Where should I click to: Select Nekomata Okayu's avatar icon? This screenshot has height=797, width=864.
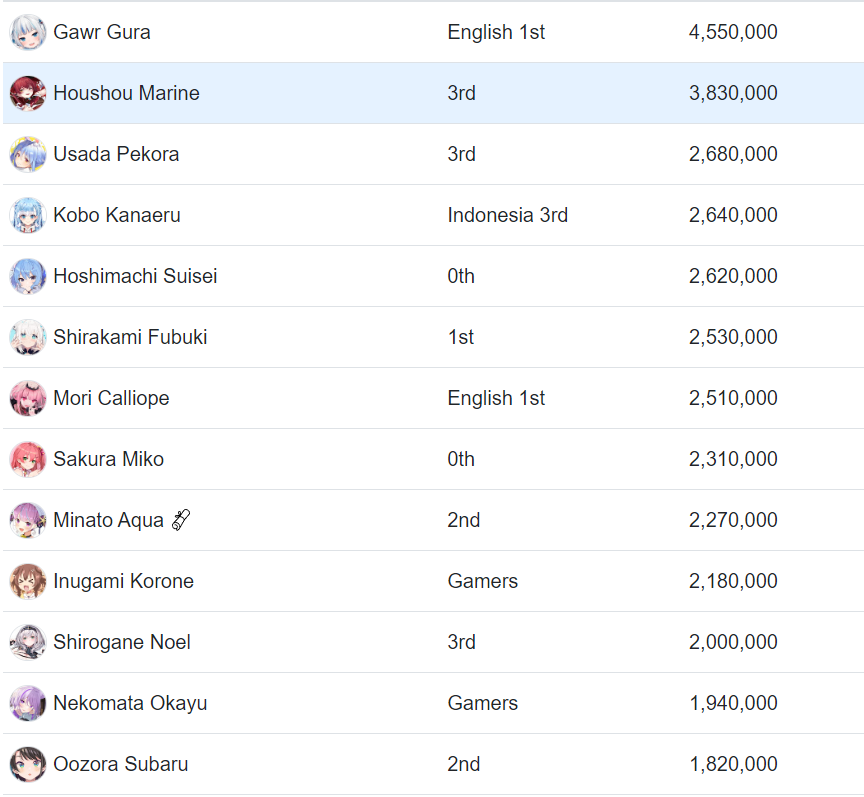[28, 703]
